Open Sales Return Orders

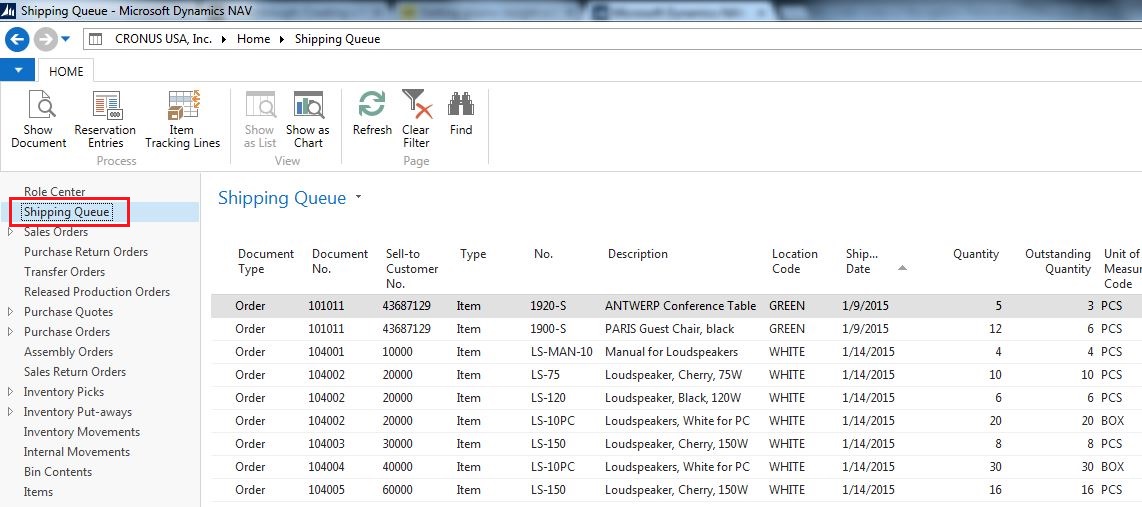75,372
